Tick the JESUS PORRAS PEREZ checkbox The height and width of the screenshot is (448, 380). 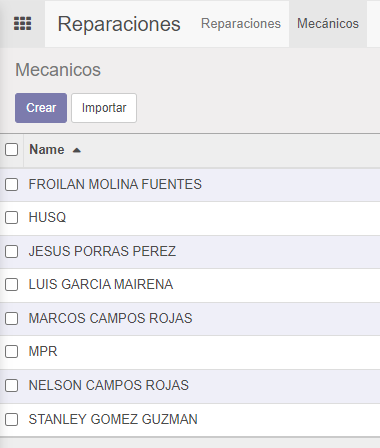[12, 251]
